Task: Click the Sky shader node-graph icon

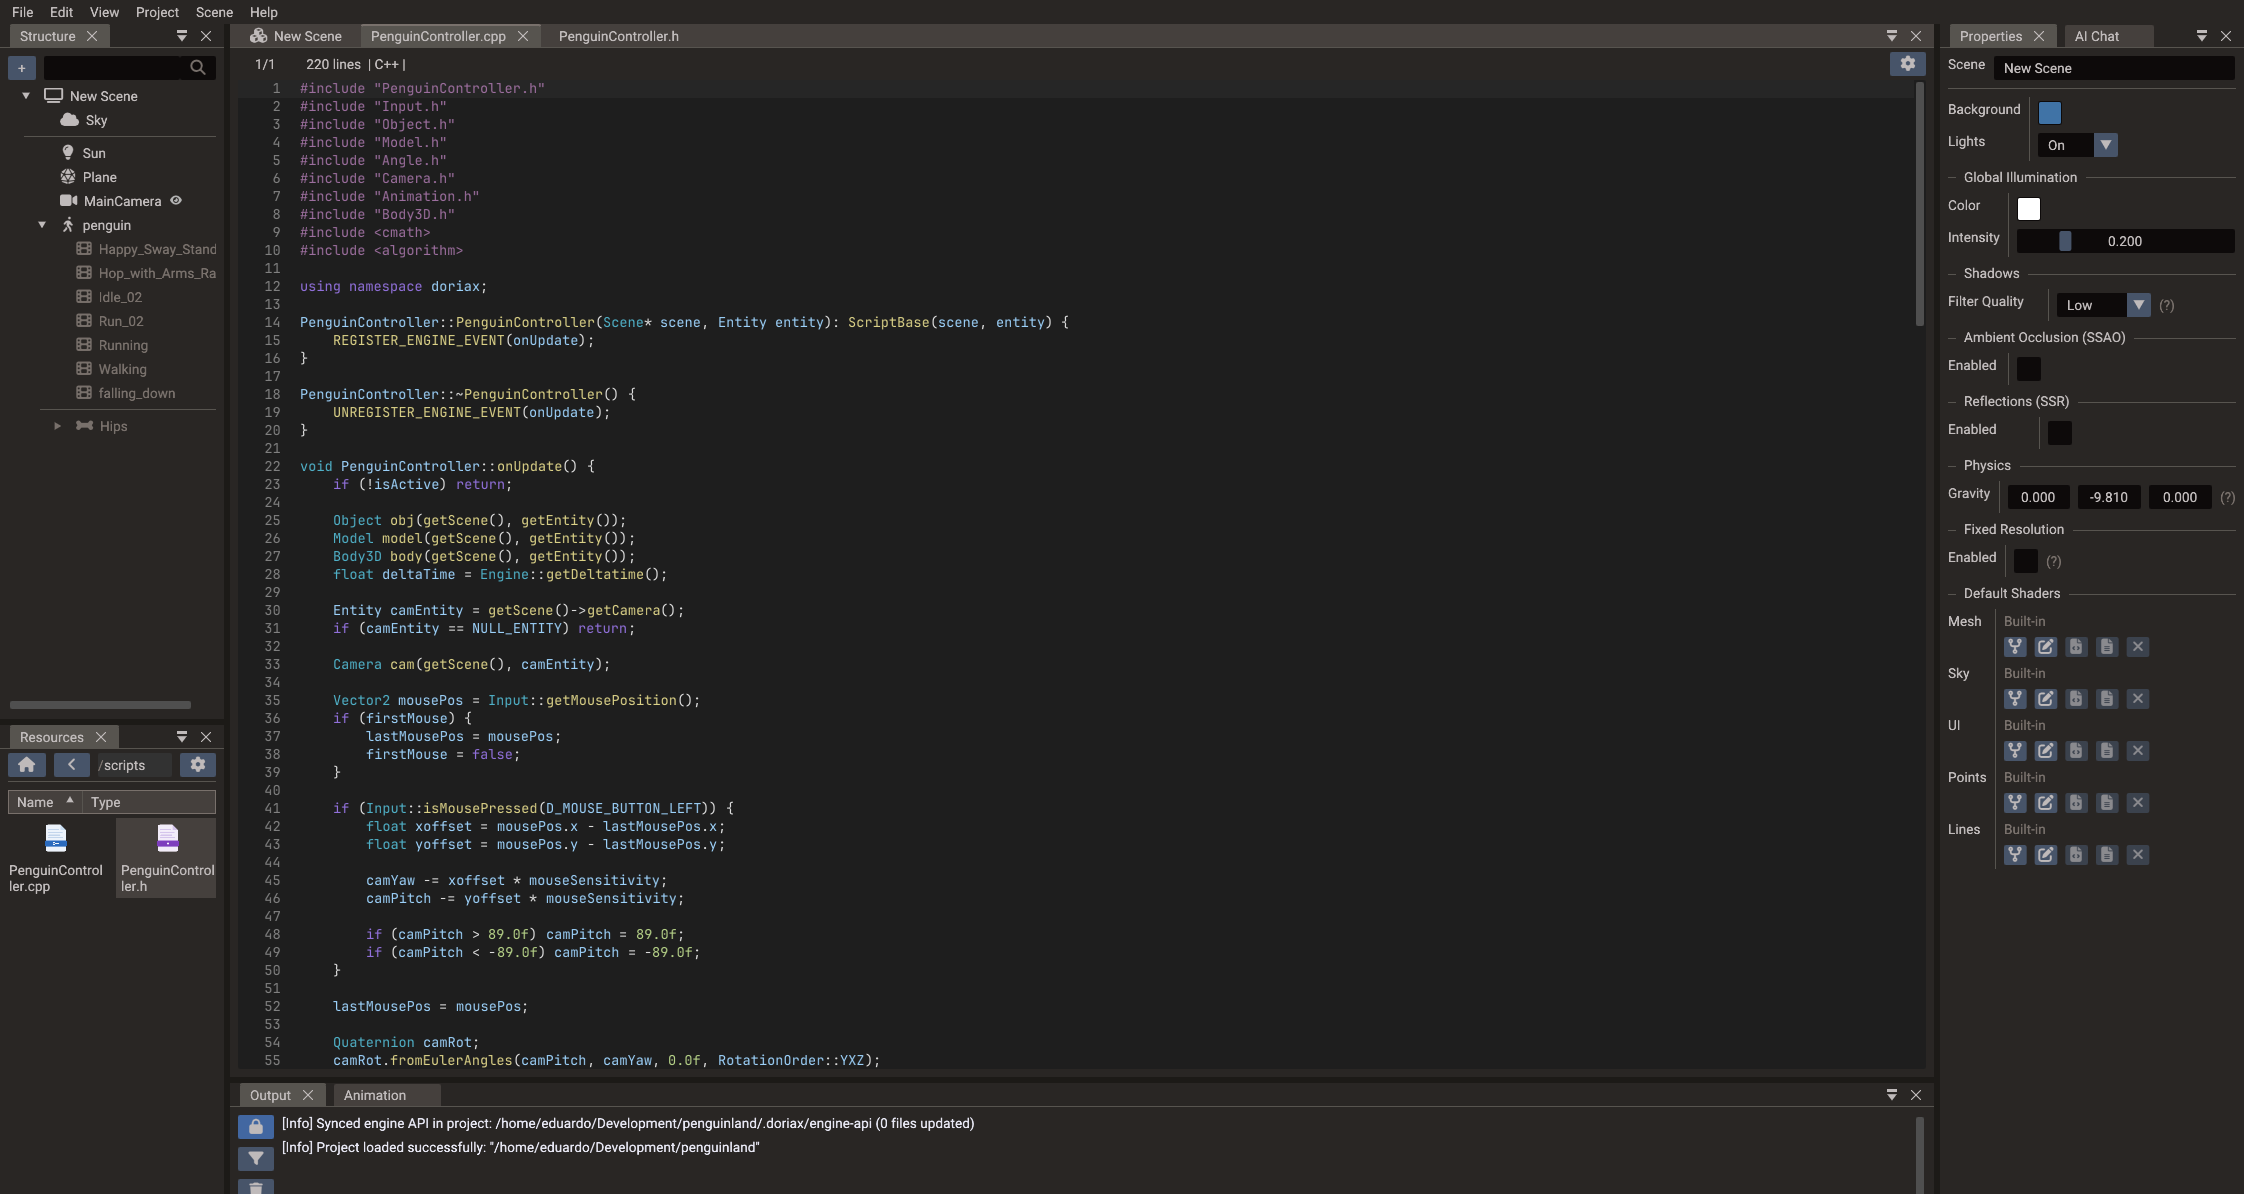Action: click(x=2015, y=699)
